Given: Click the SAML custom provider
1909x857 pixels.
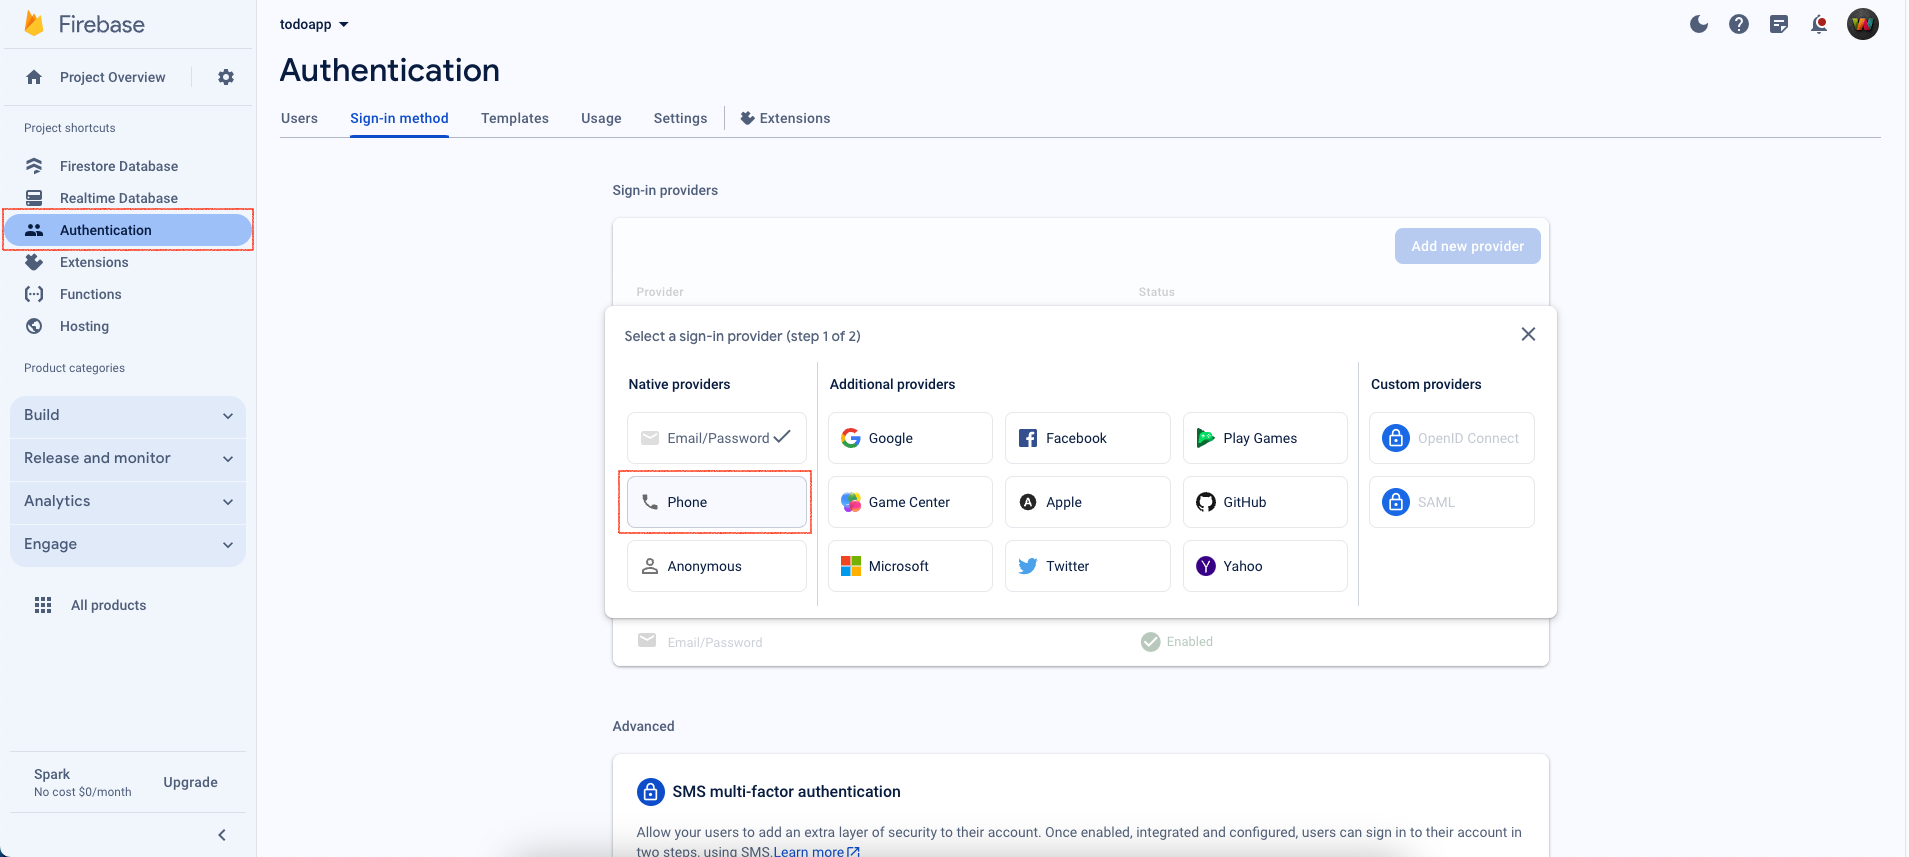Looking at the screenshot, I should point(1452,502).
